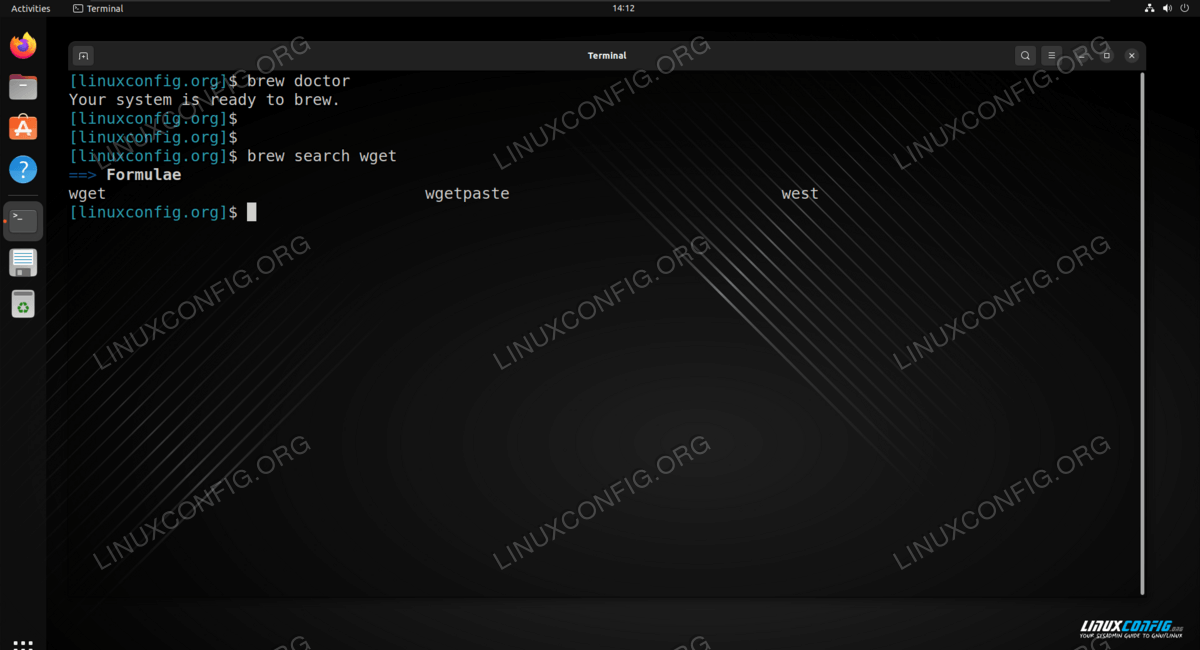Viewport: 1200px width, 650px height.
Task: Click the 'west' formula result
Action: click(x=800, y=194)
